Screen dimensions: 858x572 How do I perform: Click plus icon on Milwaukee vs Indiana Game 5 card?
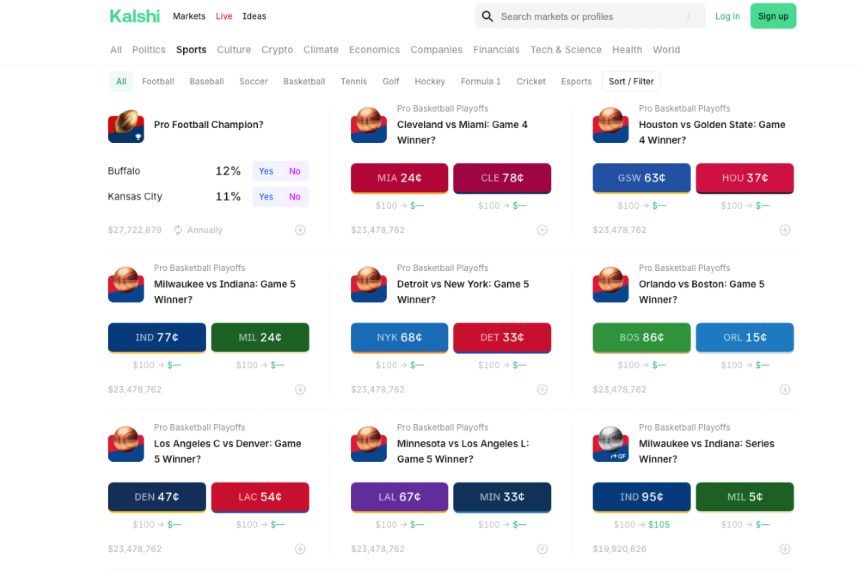[300, 389]
